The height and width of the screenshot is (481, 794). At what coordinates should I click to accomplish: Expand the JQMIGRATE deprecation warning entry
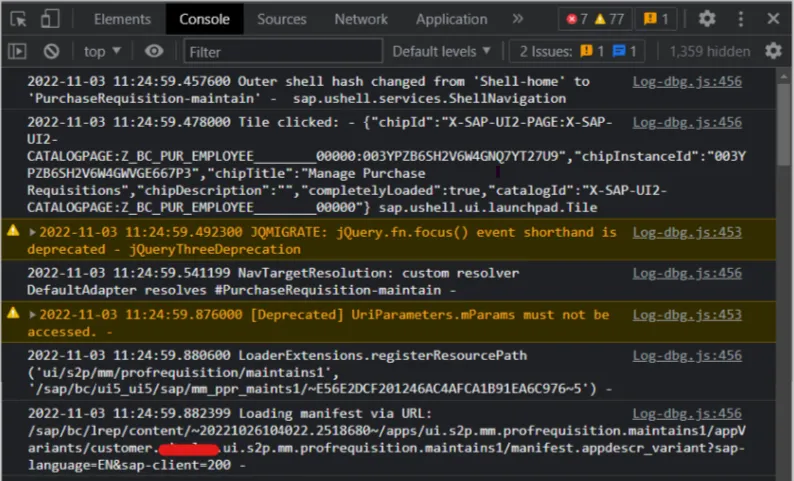click(x=33, y=232)
